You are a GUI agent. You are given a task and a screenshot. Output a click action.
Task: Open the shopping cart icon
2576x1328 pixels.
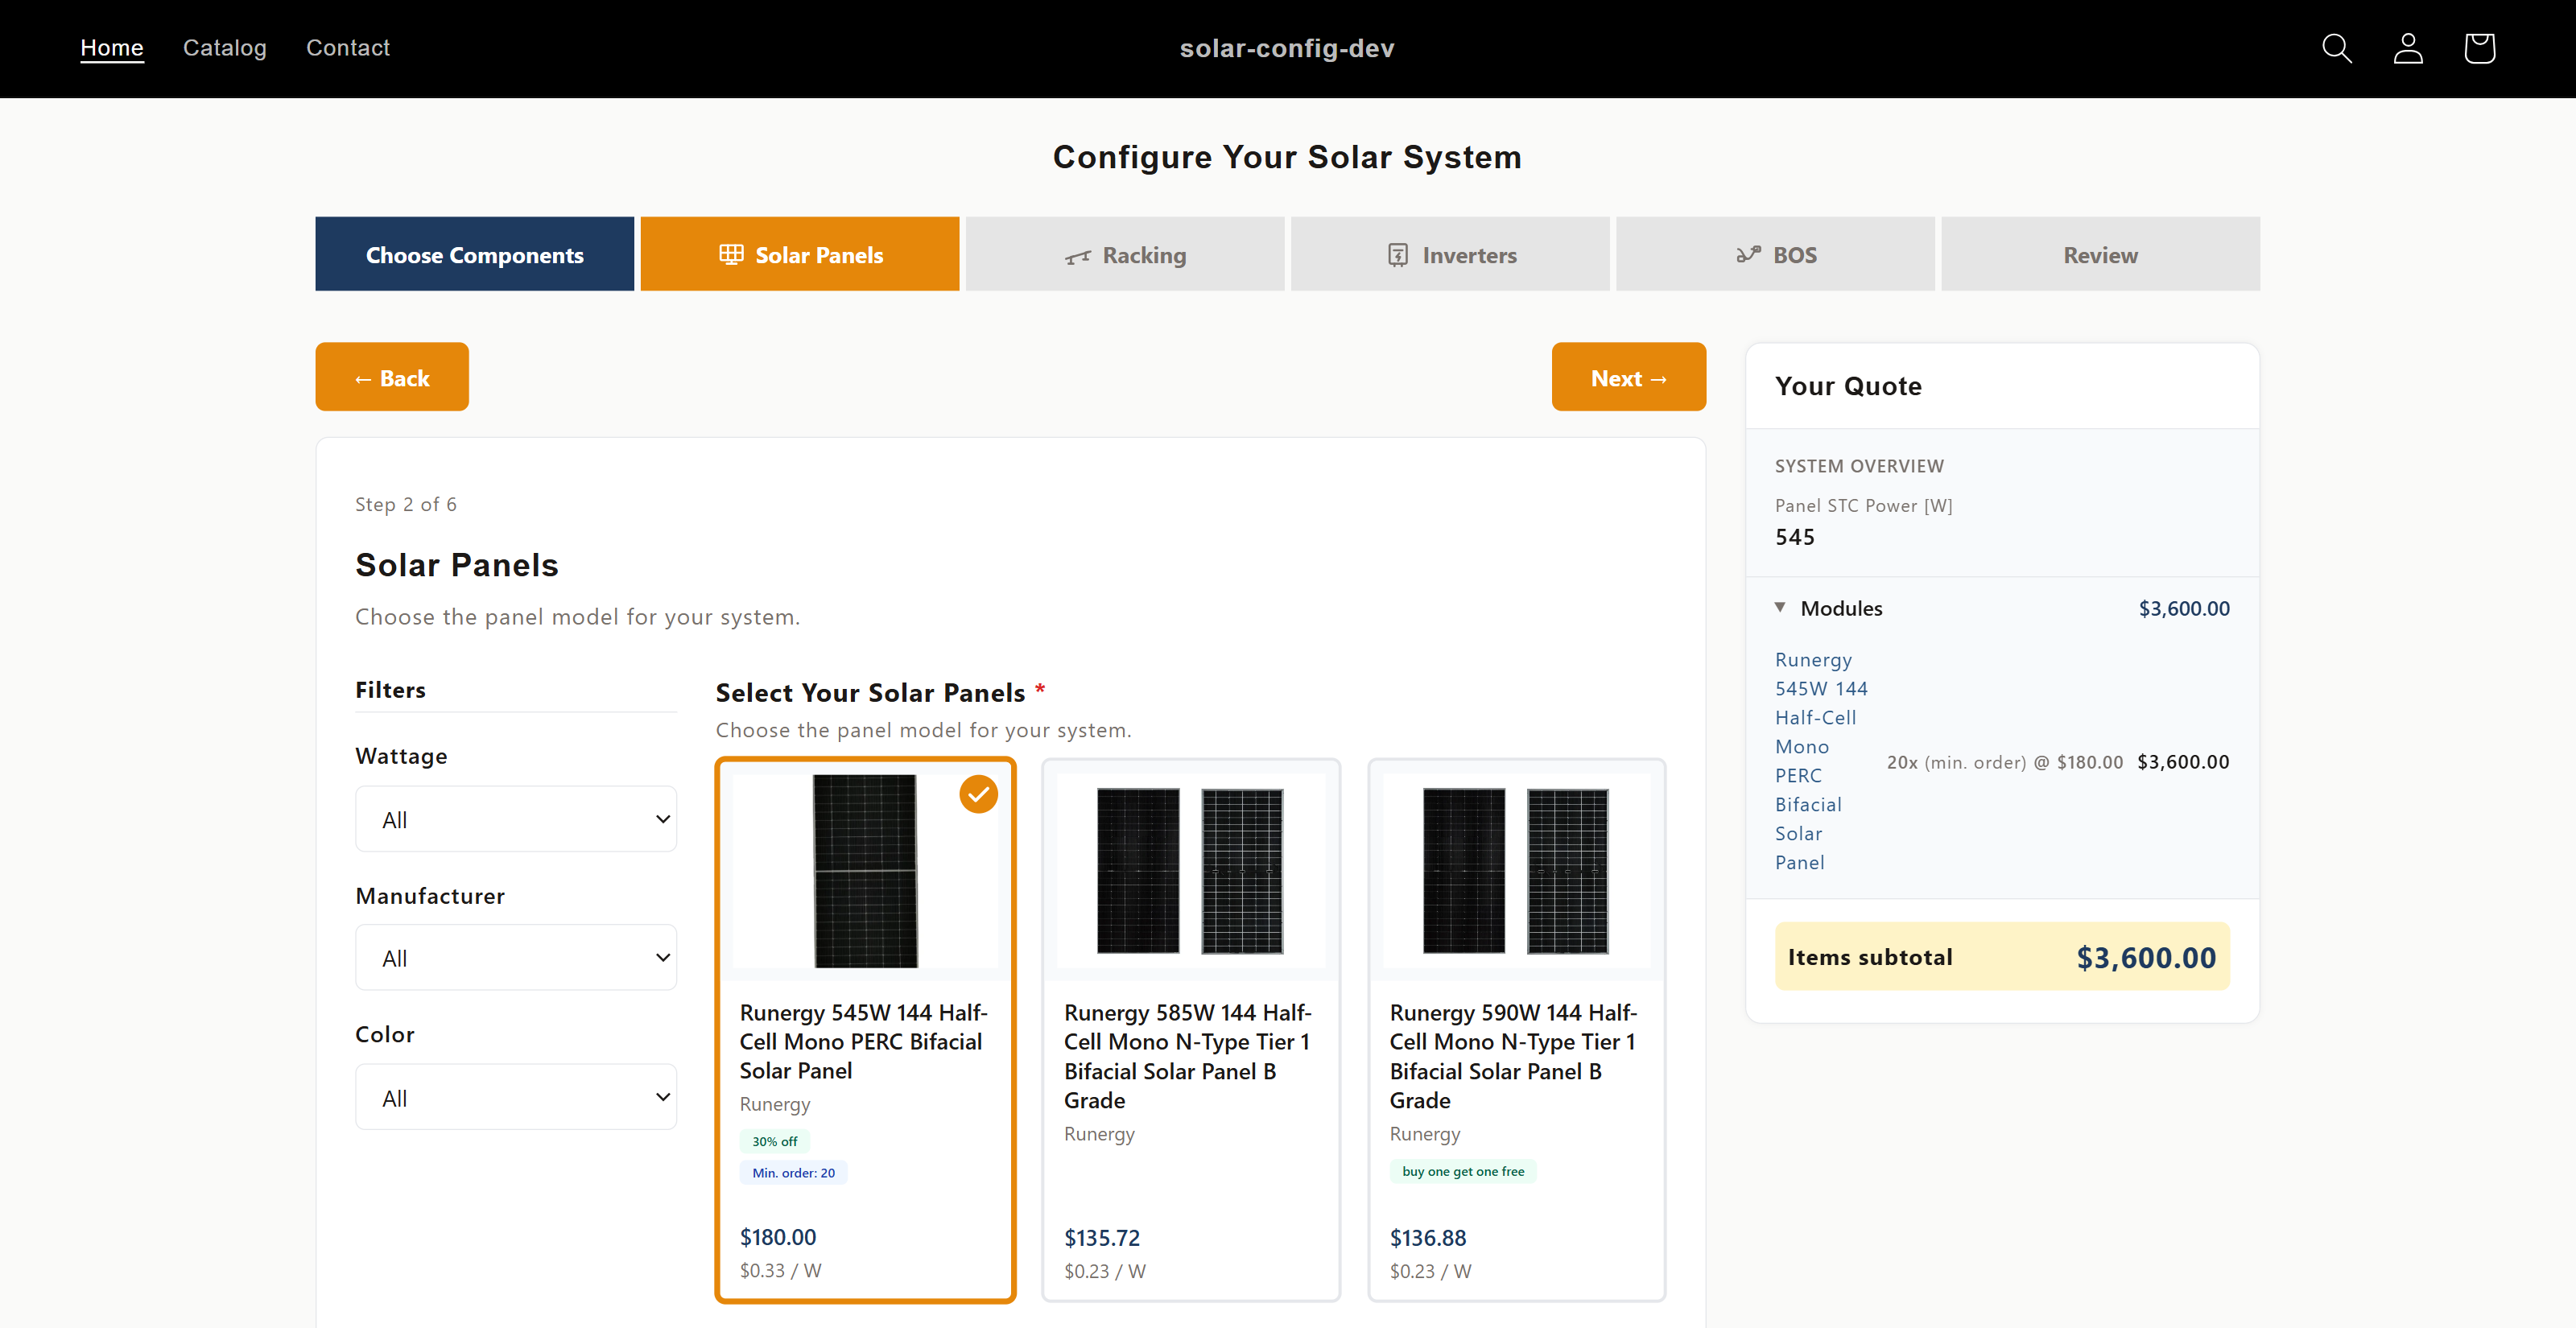2479,48
